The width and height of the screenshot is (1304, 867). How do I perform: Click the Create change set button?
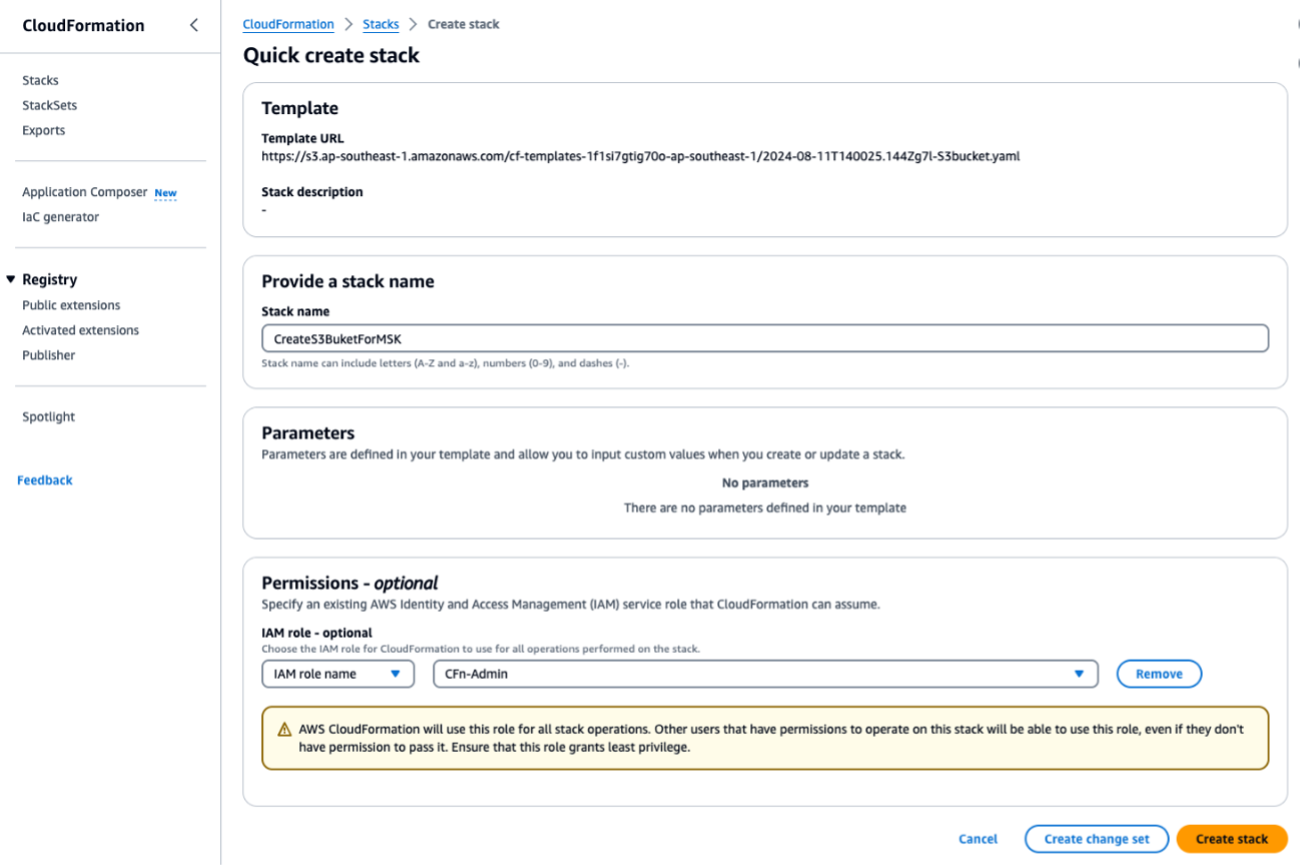click(x=1096, y=839)
